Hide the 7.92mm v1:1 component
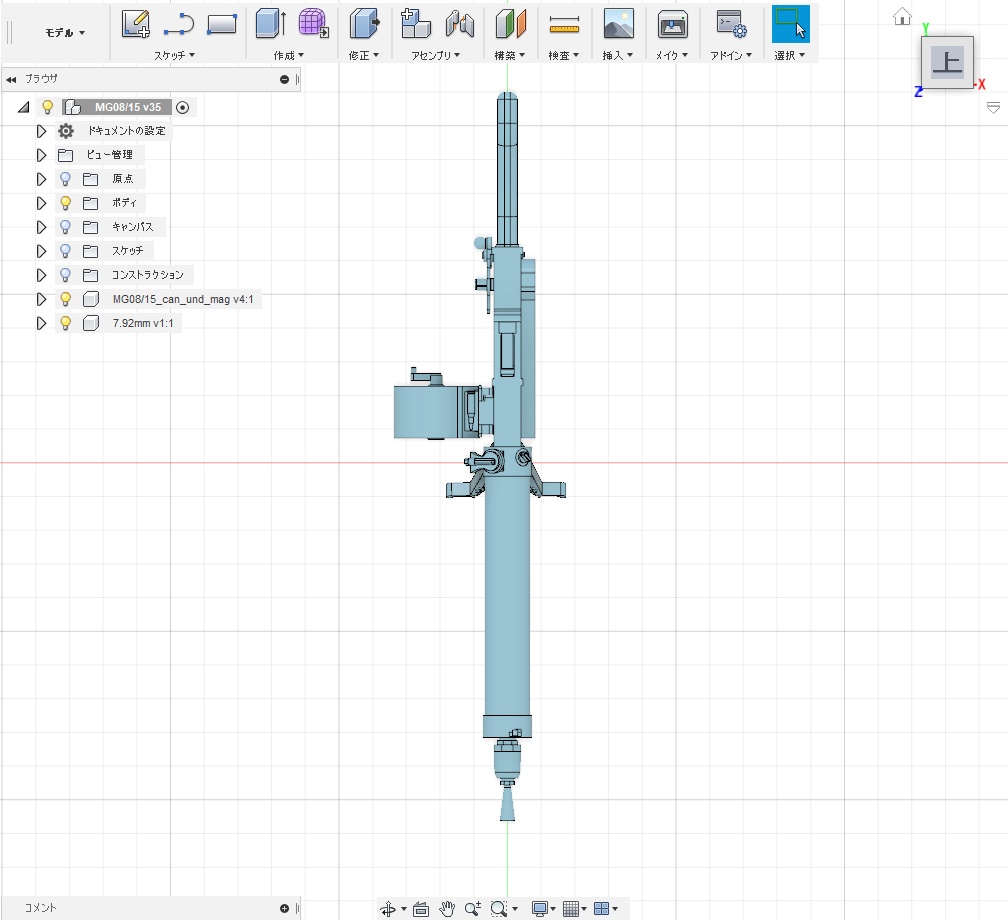The image size is (1008, 920). pyautogui.click(x=66, y=323)
